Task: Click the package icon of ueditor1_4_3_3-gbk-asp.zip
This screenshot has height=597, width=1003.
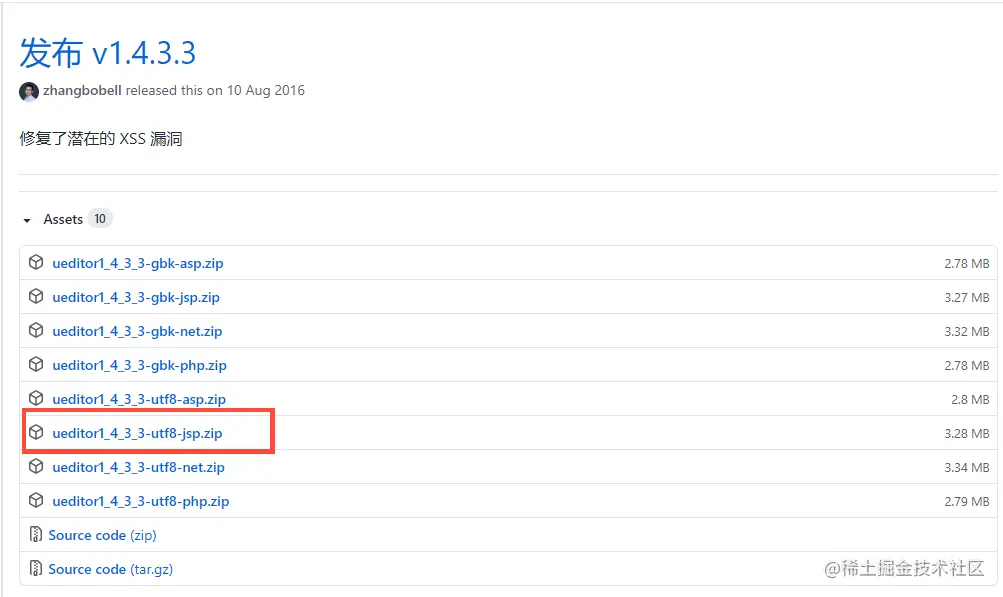Action: pyautogui.click(x=36, y=262)
